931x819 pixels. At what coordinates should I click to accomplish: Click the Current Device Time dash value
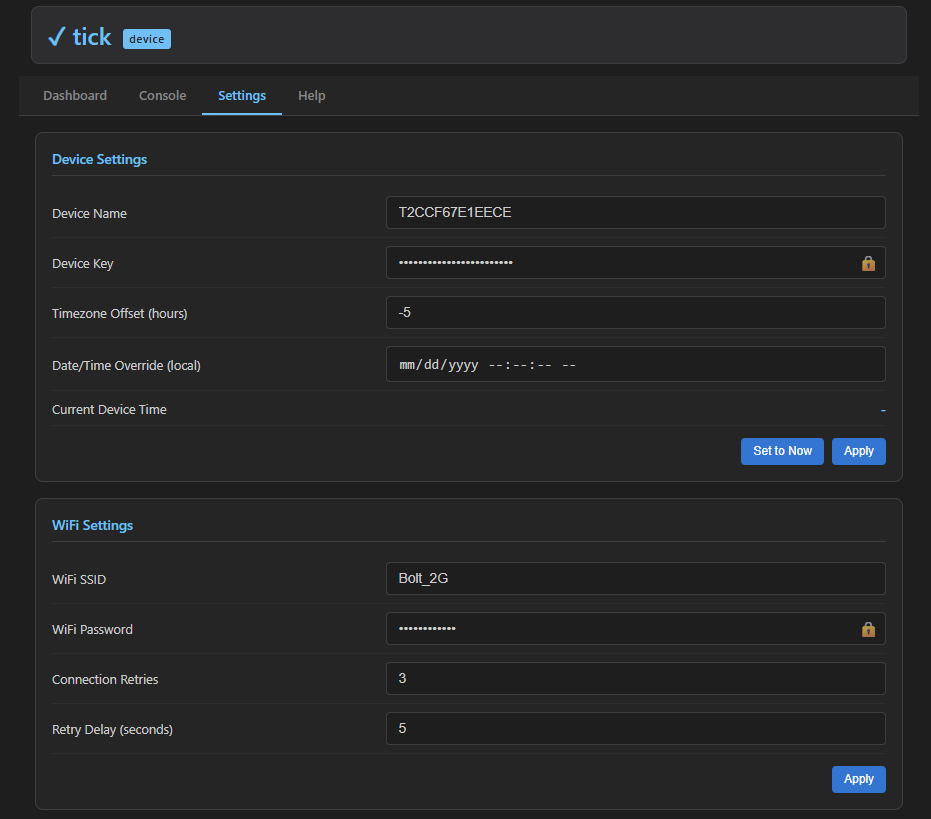pos(881,409)
